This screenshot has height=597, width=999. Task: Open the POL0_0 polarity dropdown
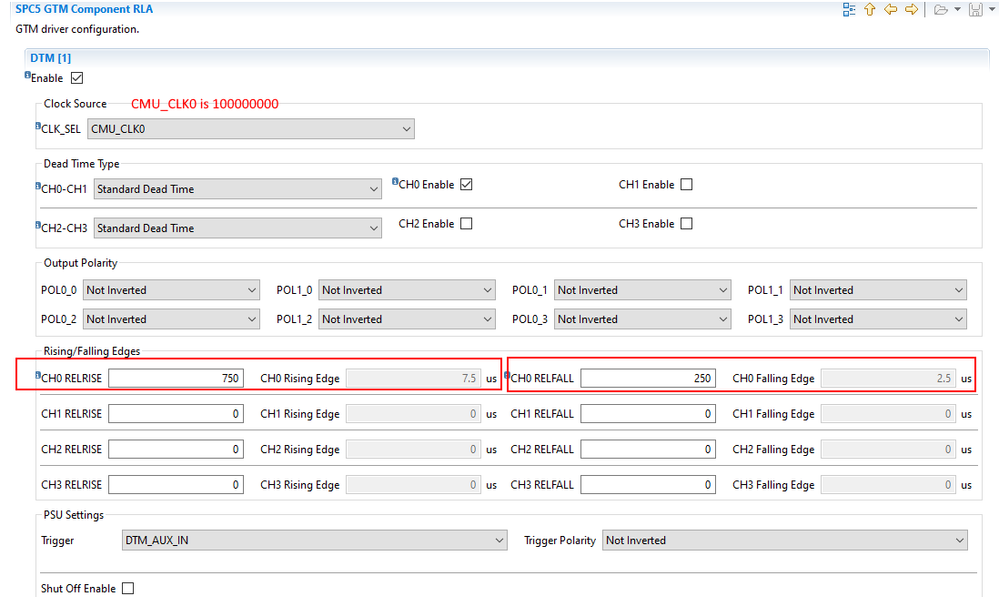(x=171, y=290)
